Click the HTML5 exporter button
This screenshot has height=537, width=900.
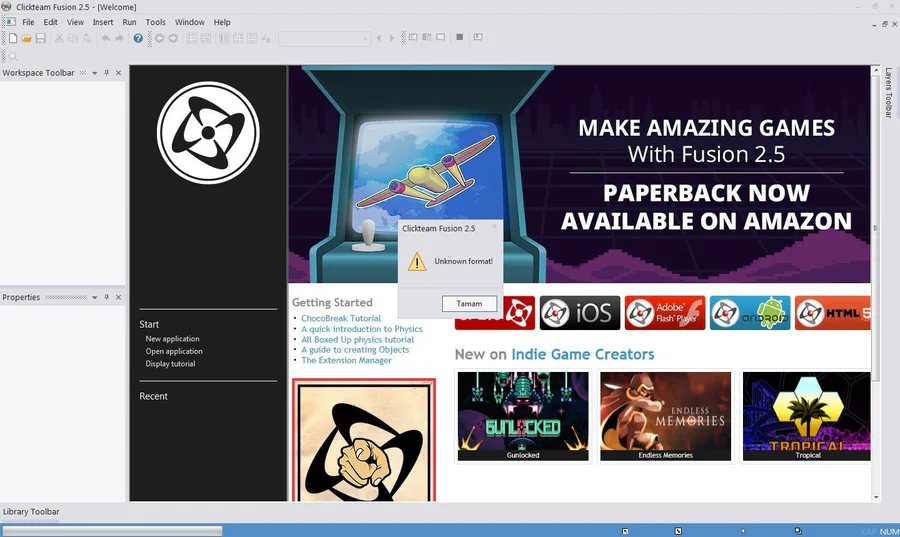coord(832,313)
